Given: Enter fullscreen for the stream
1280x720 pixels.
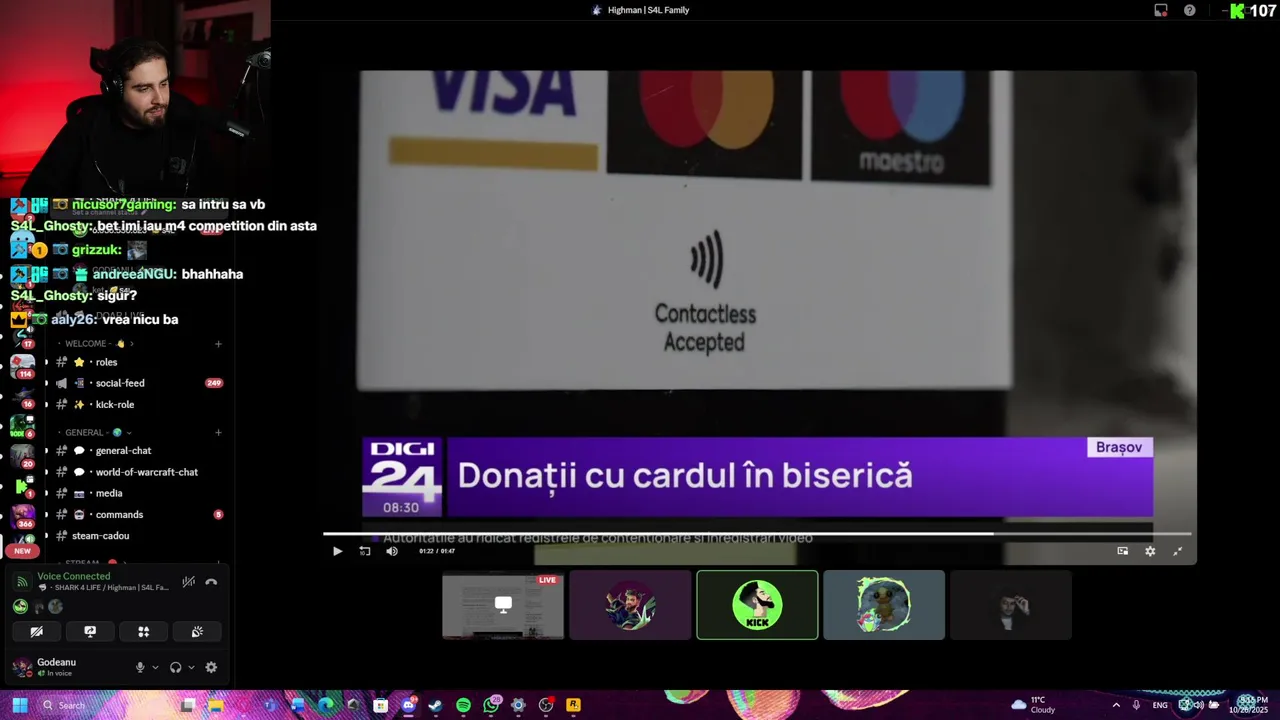Looking at the screenshot, I should pyautogui.click(x=1177, y=551).
